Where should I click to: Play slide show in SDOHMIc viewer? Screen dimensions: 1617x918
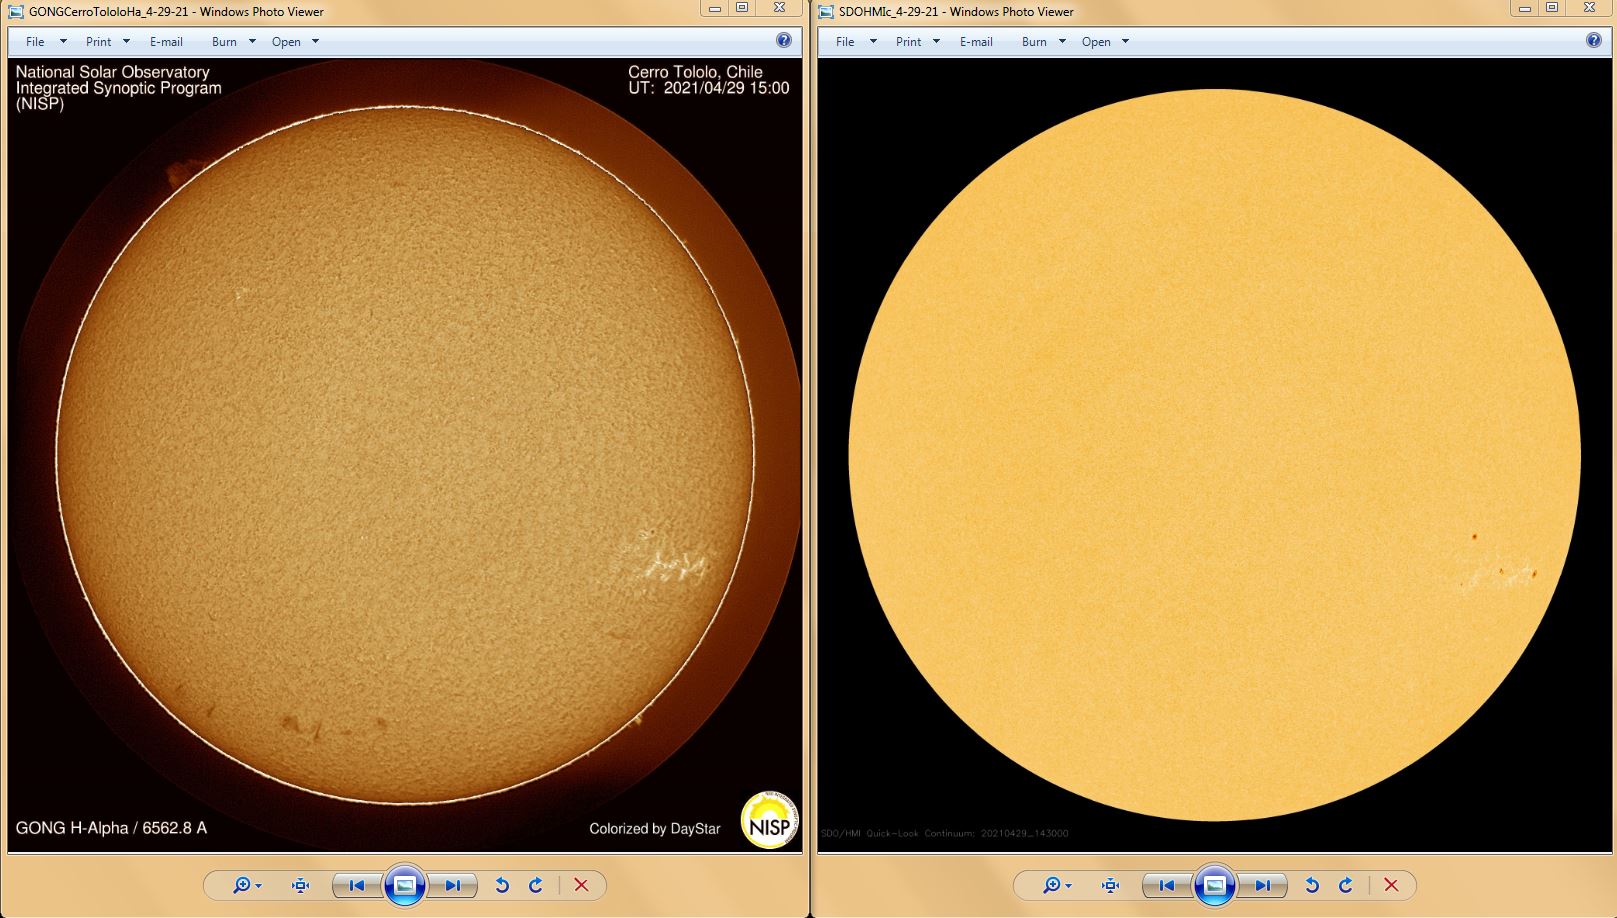point(1215,885)
